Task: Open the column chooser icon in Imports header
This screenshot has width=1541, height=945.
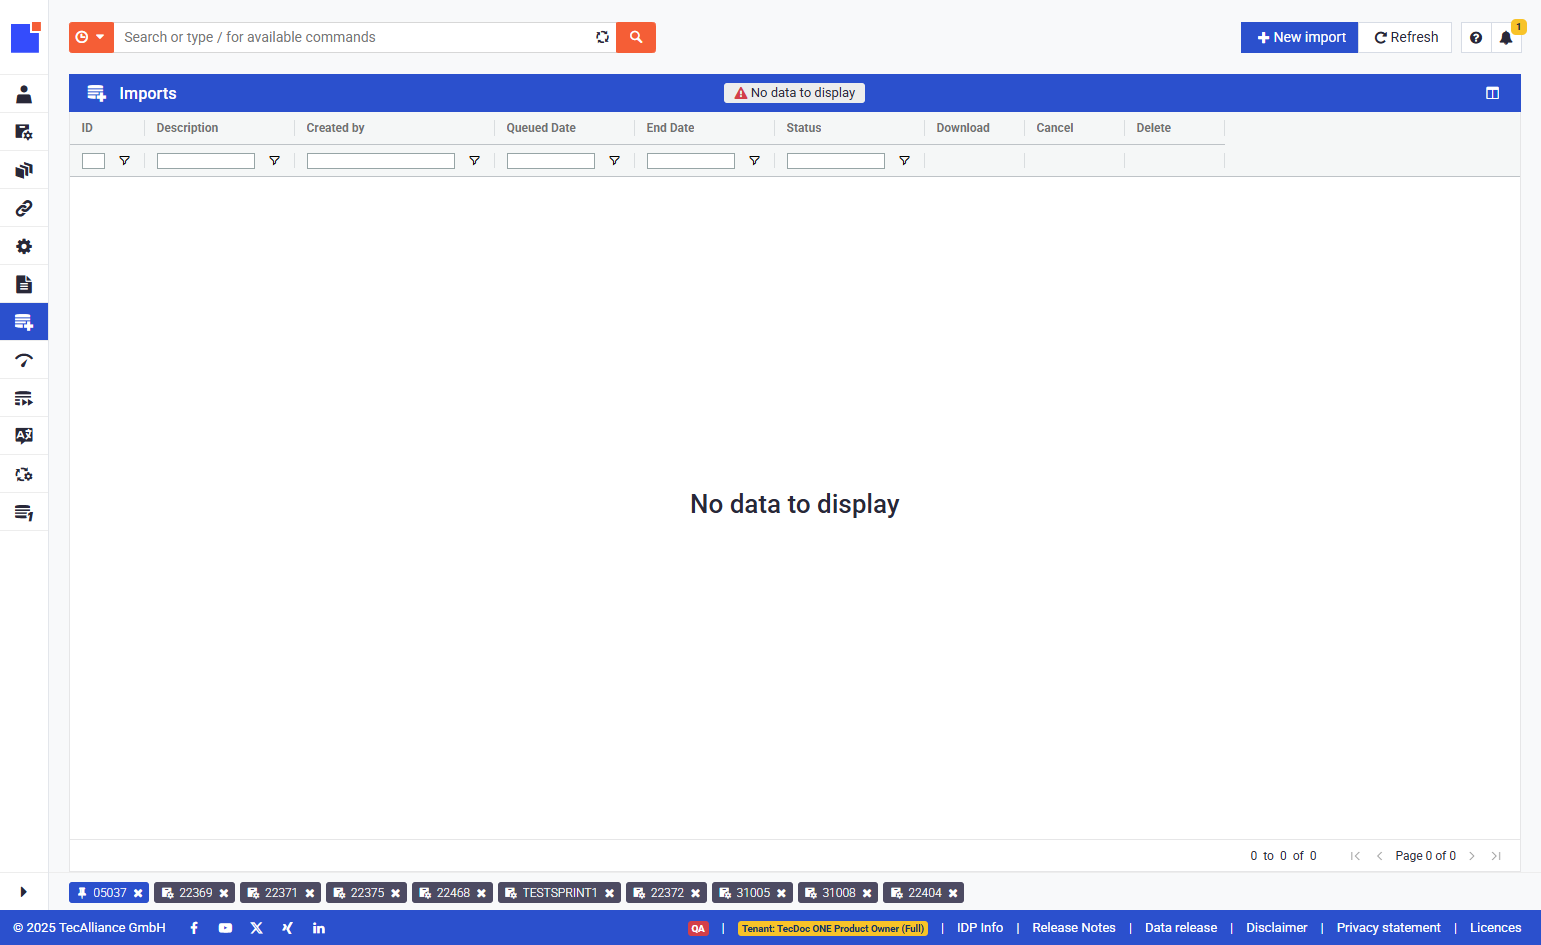Action: [x=1492, y=93]
